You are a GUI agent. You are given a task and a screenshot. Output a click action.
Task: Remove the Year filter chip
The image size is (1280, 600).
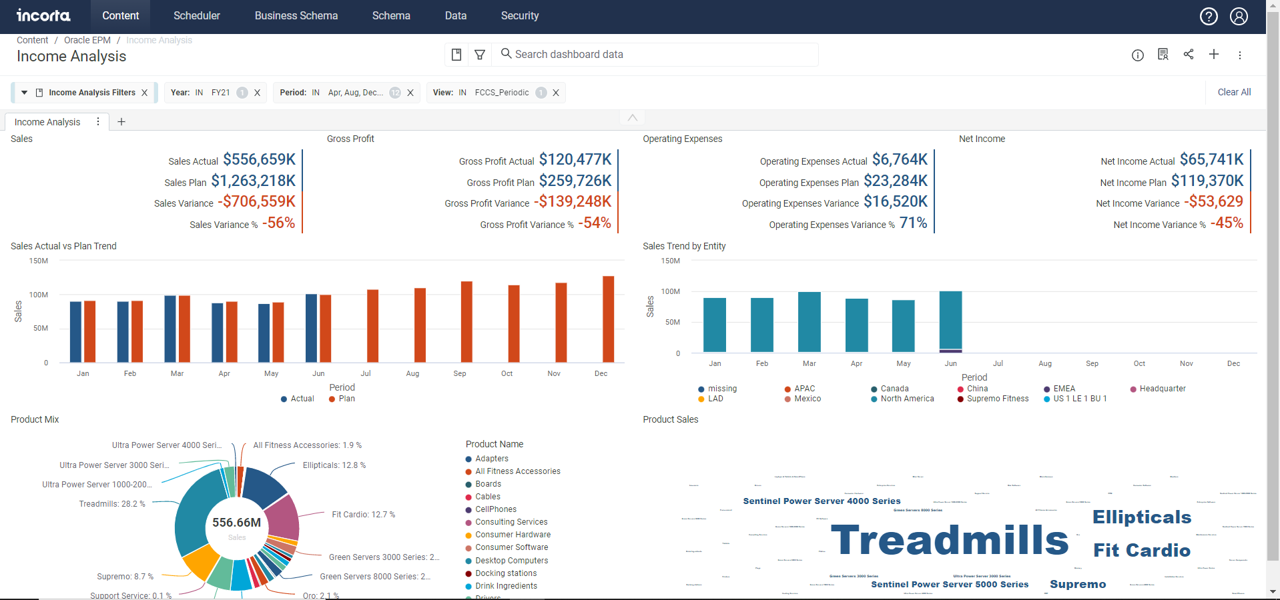point(258,93)
